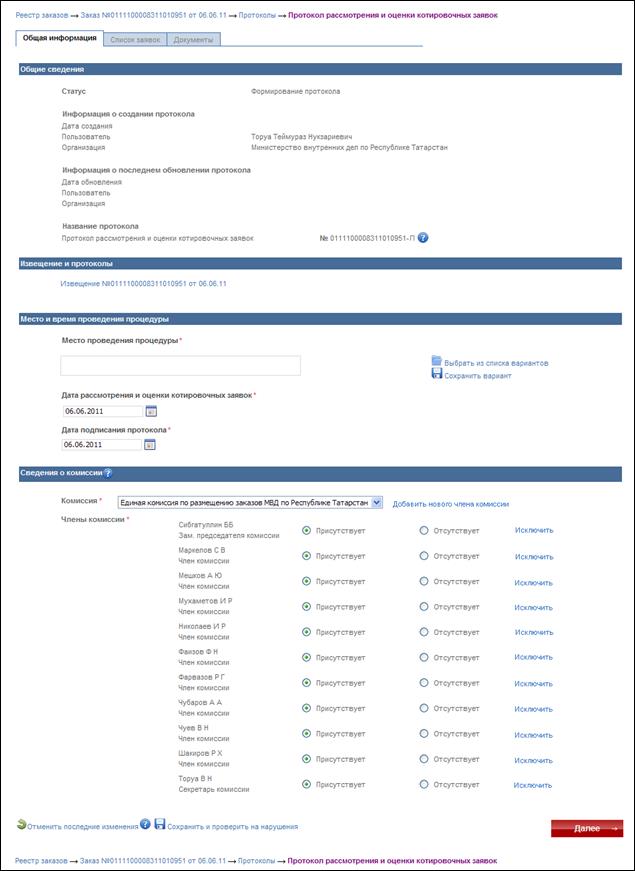This screenshot has height=871, width=635.
Task: Click help icon in Сведения о комиссии header
Action: tap(108, 473)
